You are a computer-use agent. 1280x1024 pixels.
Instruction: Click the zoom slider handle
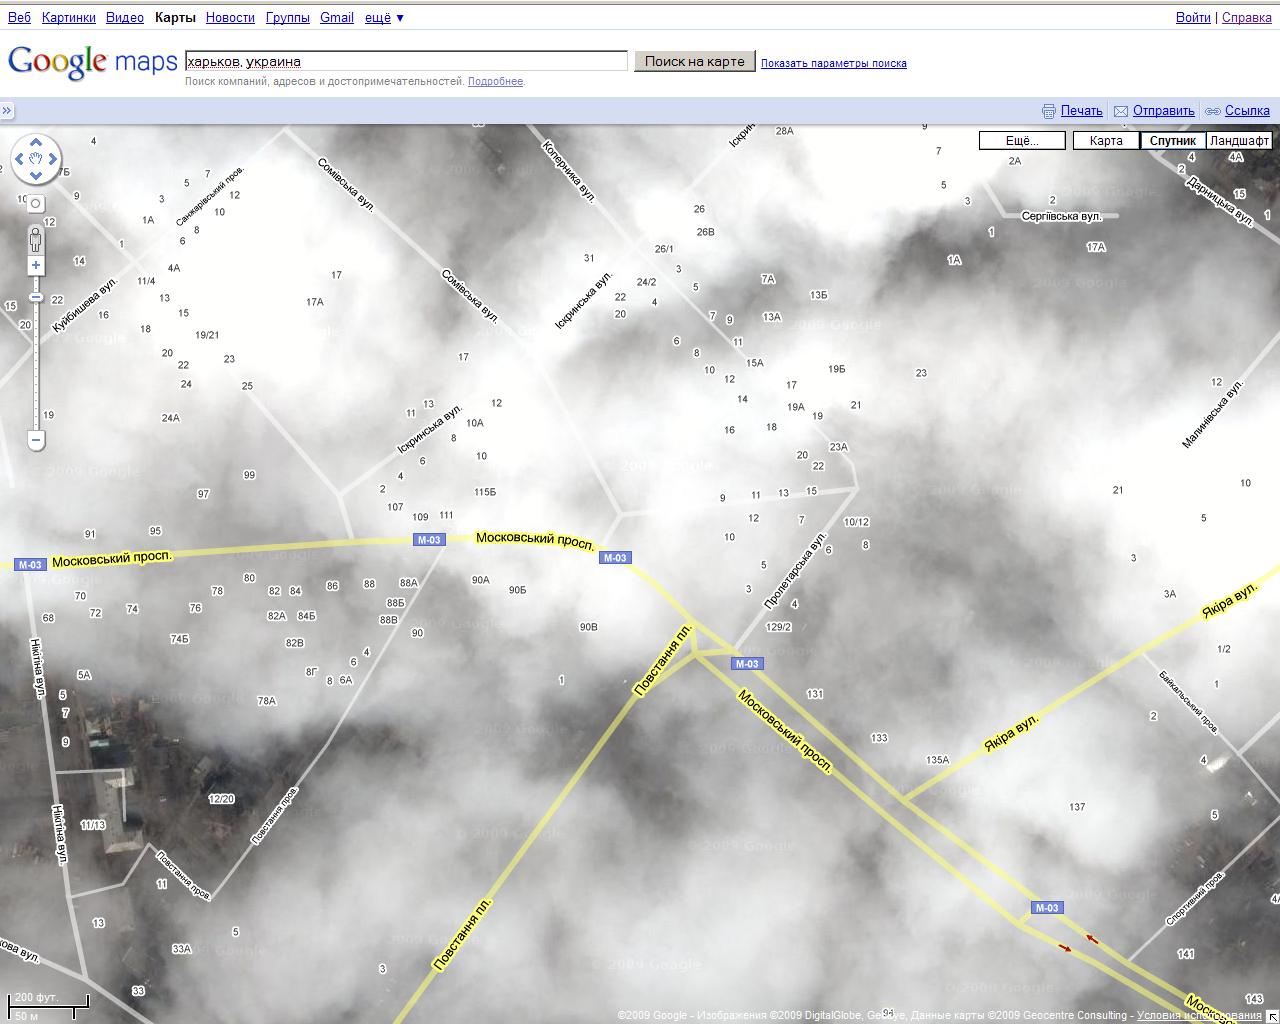pyautogui.click(x=36, y=297)
